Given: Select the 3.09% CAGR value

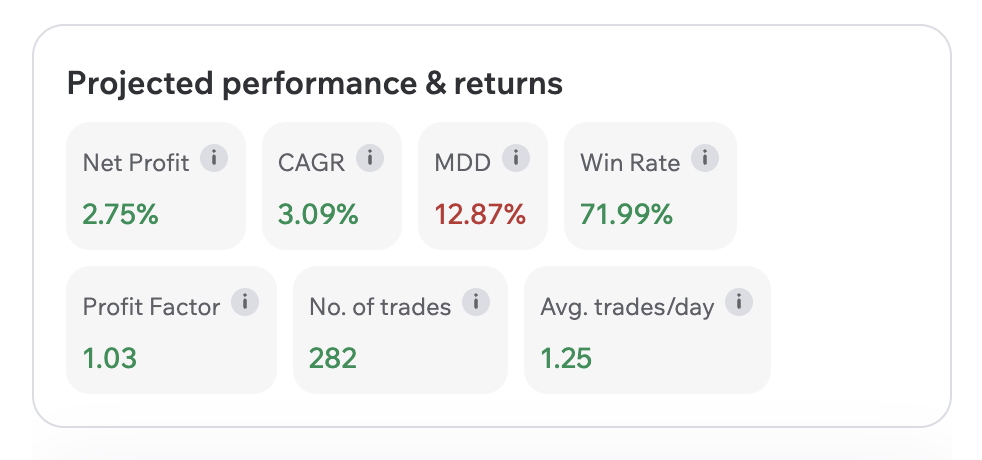Looking at the screenshot, I should [x=317, y=213].
